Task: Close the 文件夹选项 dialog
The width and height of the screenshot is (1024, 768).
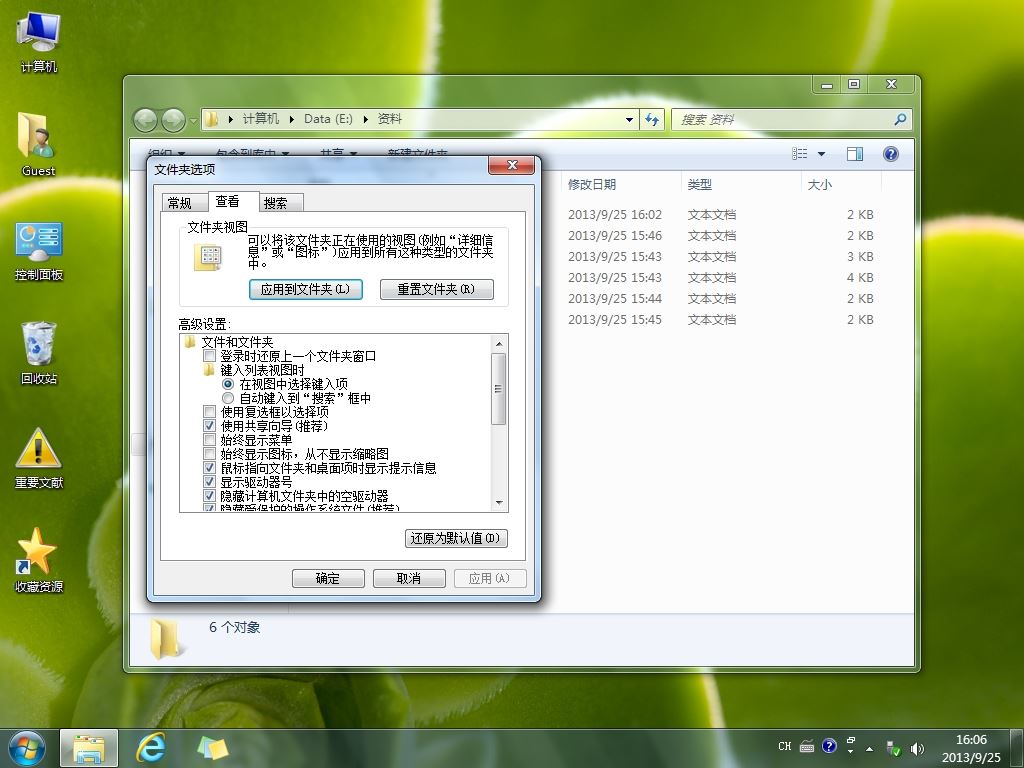Action: (512, 165)
